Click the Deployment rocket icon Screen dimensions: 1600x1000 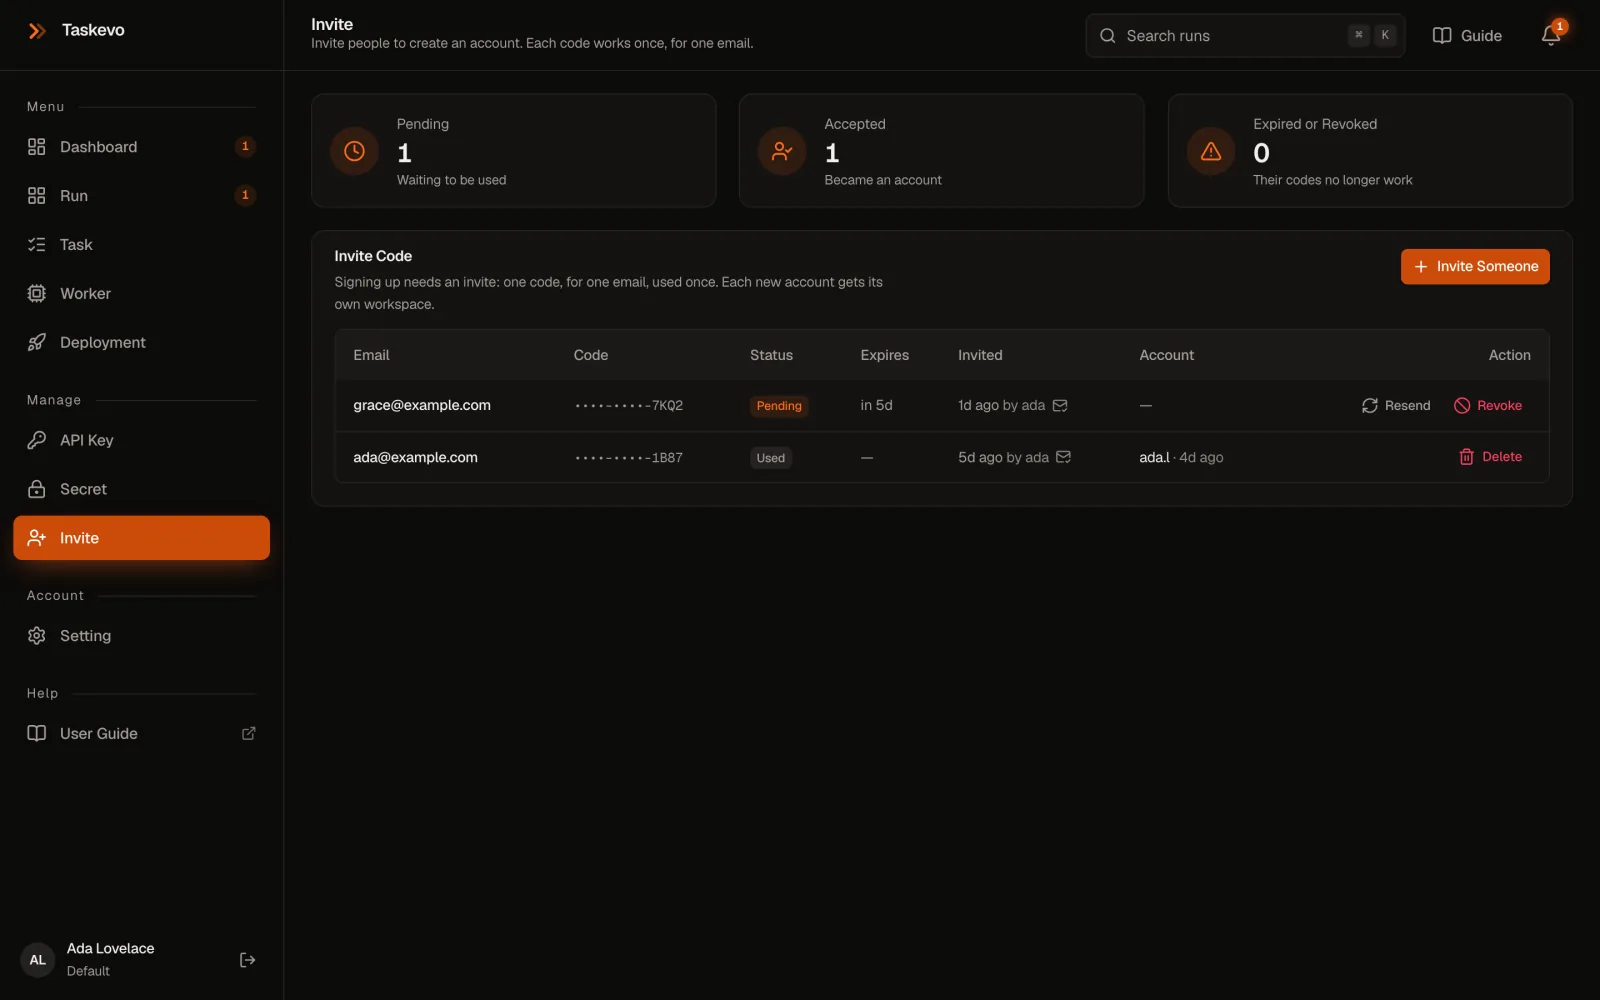pyautogui.click(x=37, y=343)
